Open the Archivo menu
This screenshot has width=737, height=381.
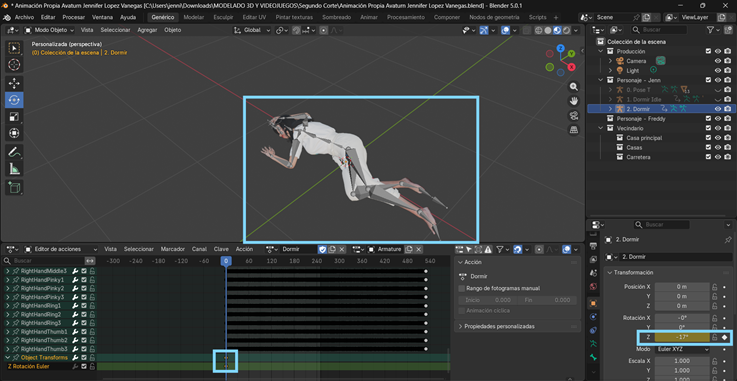(24, 17)
